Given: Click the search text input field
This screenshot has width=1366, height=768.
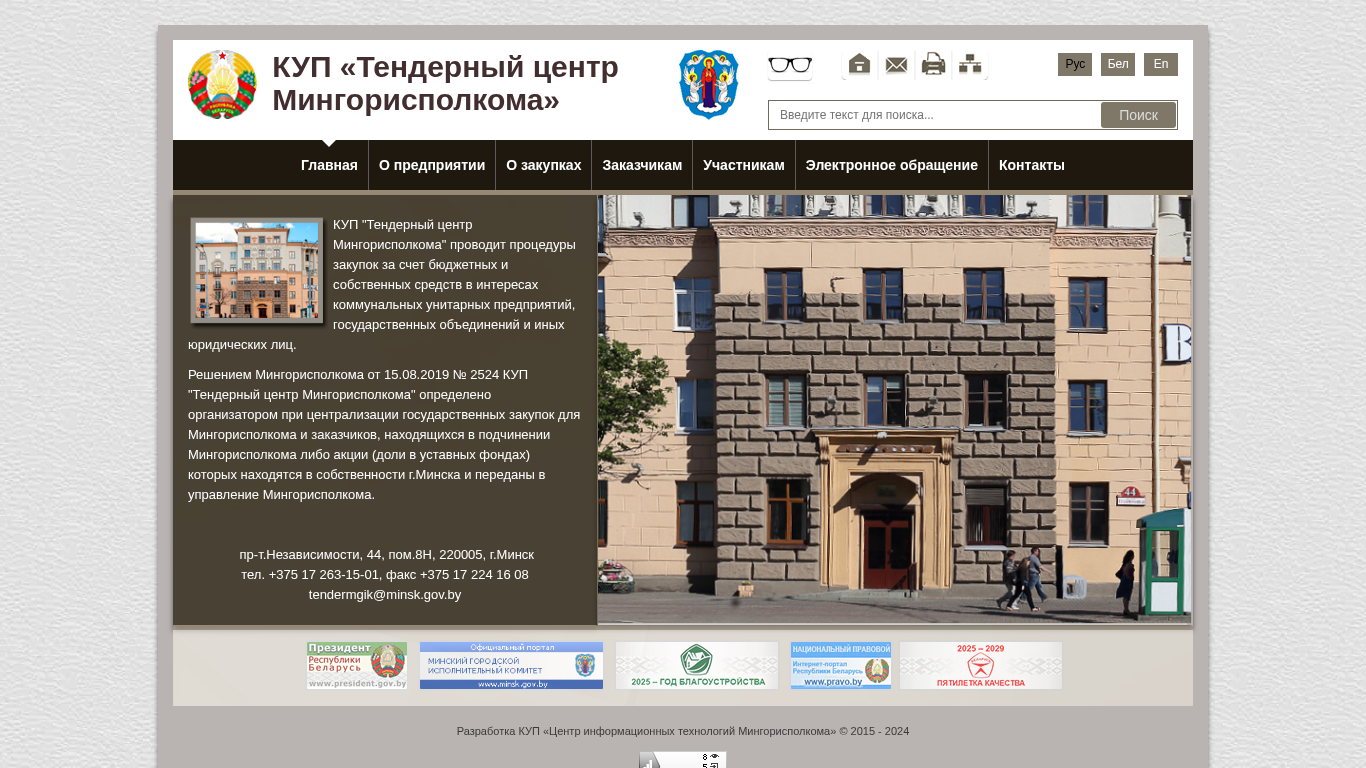Looking at the screenshot, I should point(935,115).
